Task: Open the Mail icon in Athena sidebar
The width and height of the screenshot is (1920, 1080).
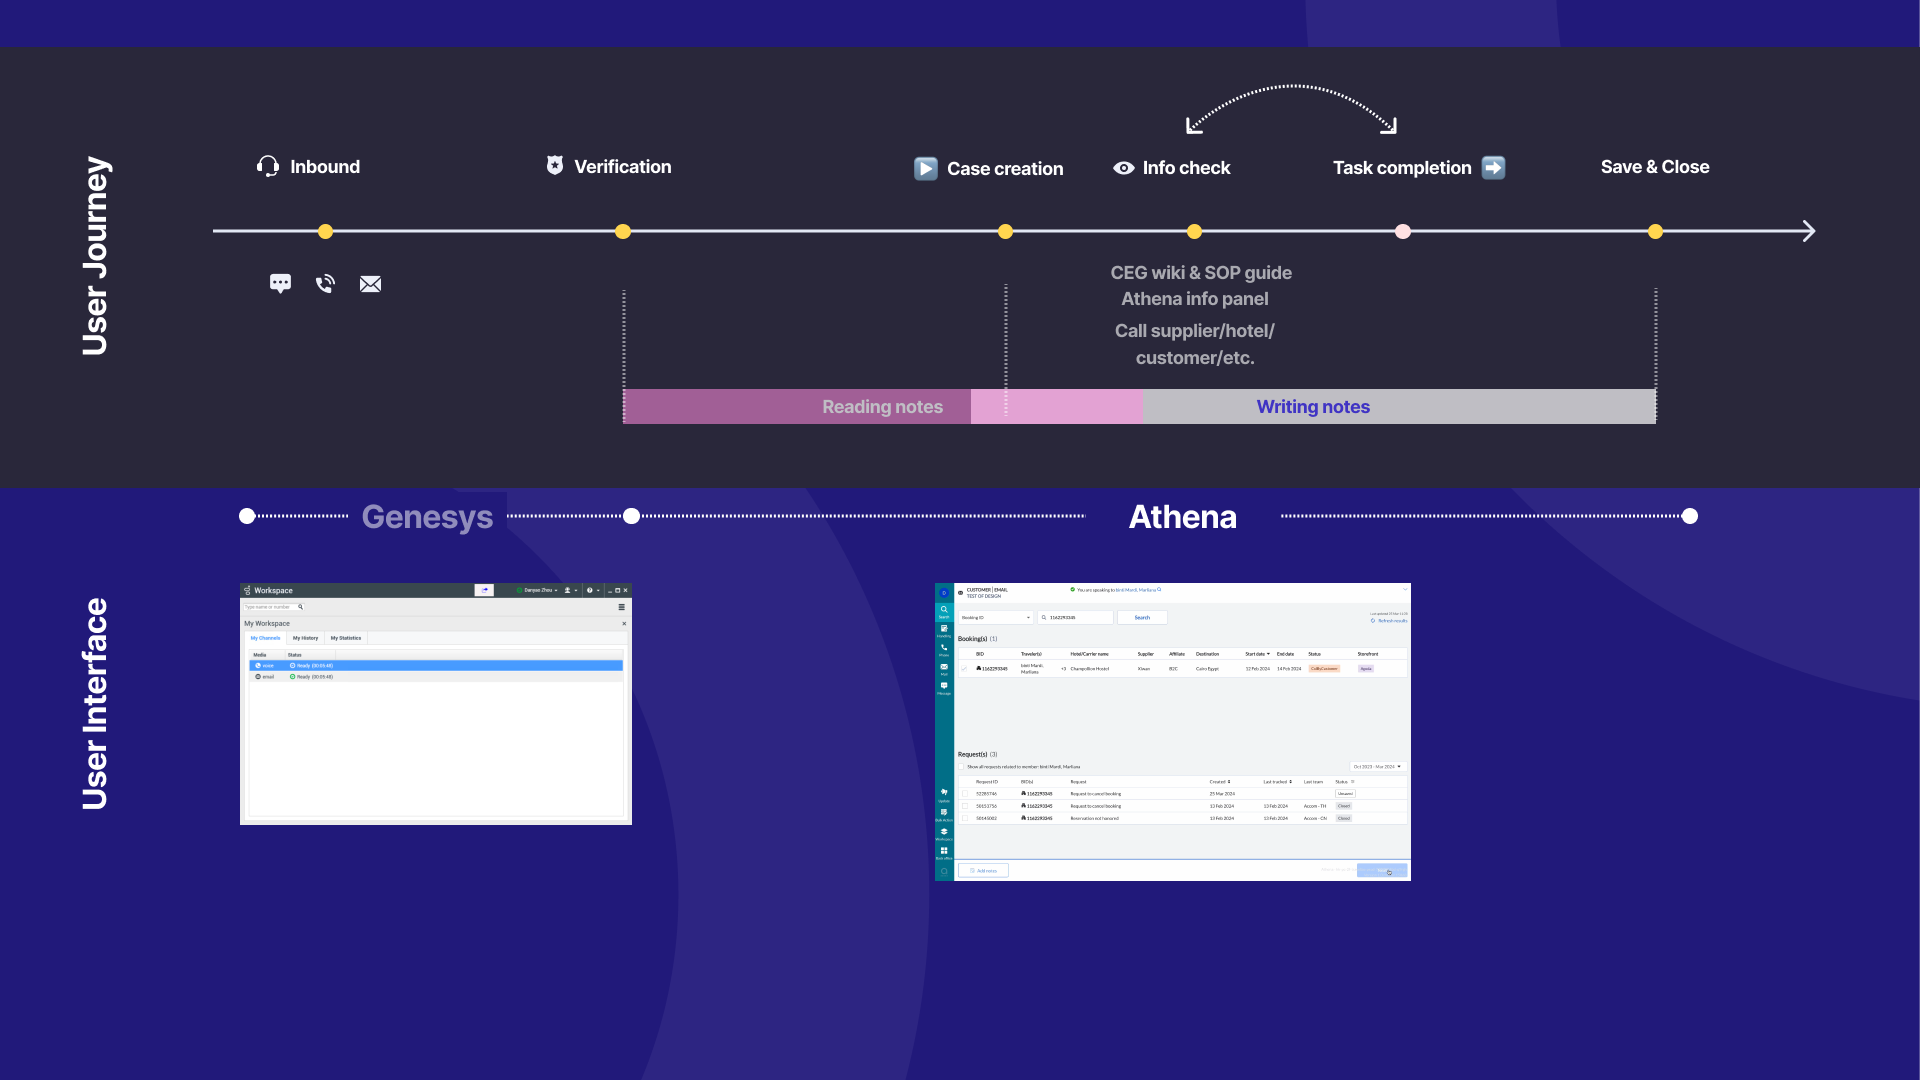Action: [x=943, y=668]
